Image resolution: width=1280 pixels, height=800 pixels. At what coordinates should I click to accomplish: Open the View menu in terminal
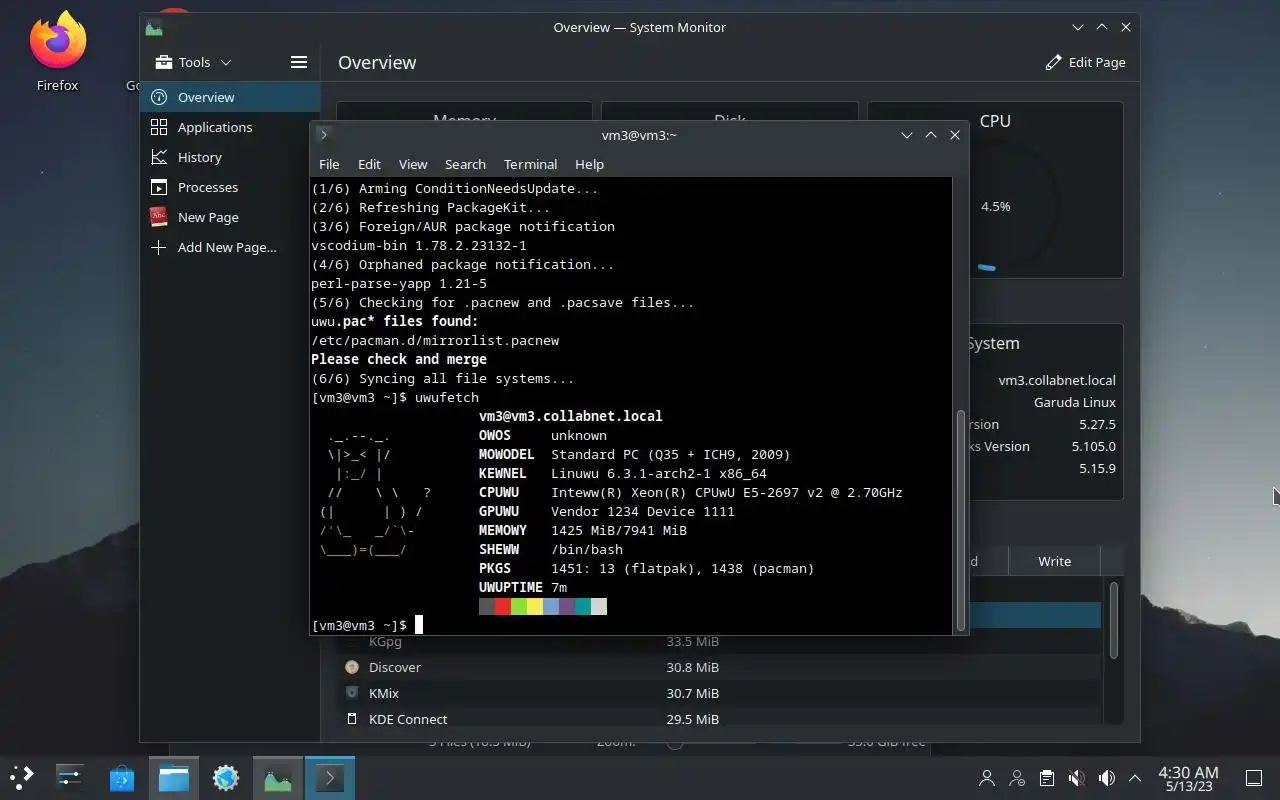(x=413, y=164)
